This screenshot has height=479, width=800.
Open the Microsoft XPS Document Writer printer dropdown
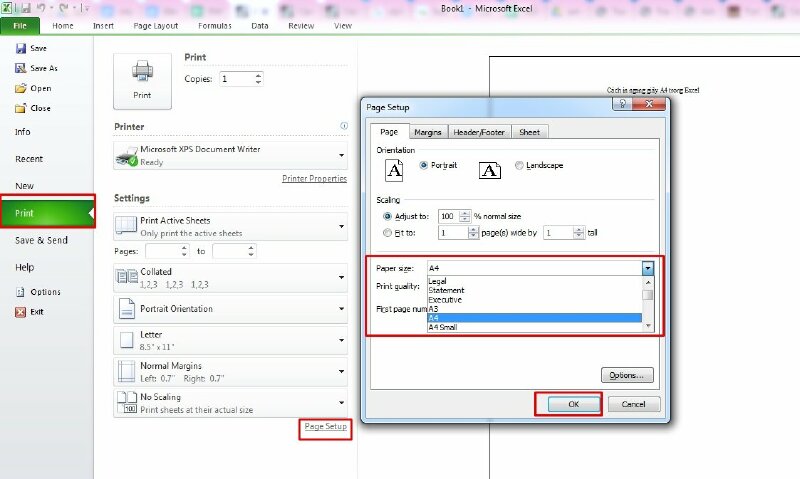(x=341, y=155)
